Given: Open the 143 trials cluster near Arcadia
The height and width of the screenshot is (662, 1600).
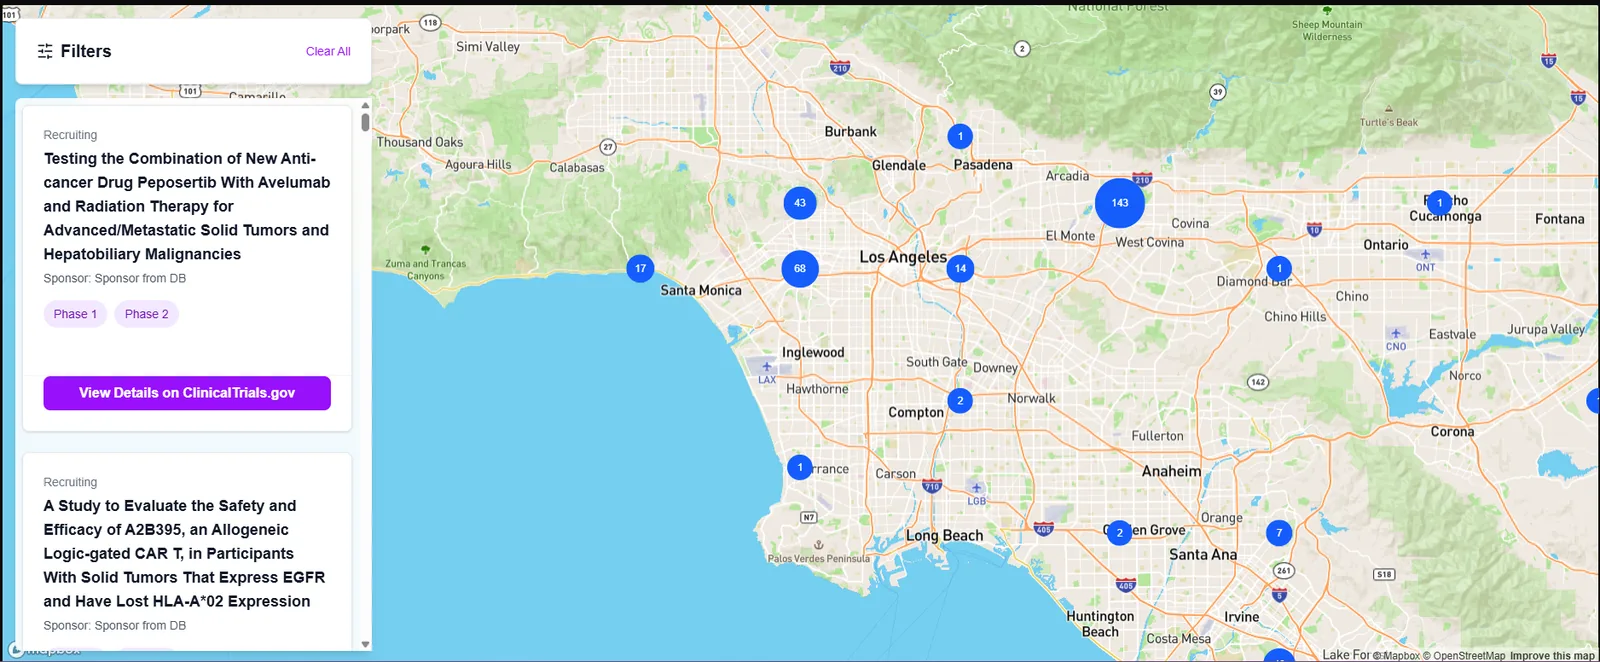Looking at the screenshot, I should point(1120,203).
